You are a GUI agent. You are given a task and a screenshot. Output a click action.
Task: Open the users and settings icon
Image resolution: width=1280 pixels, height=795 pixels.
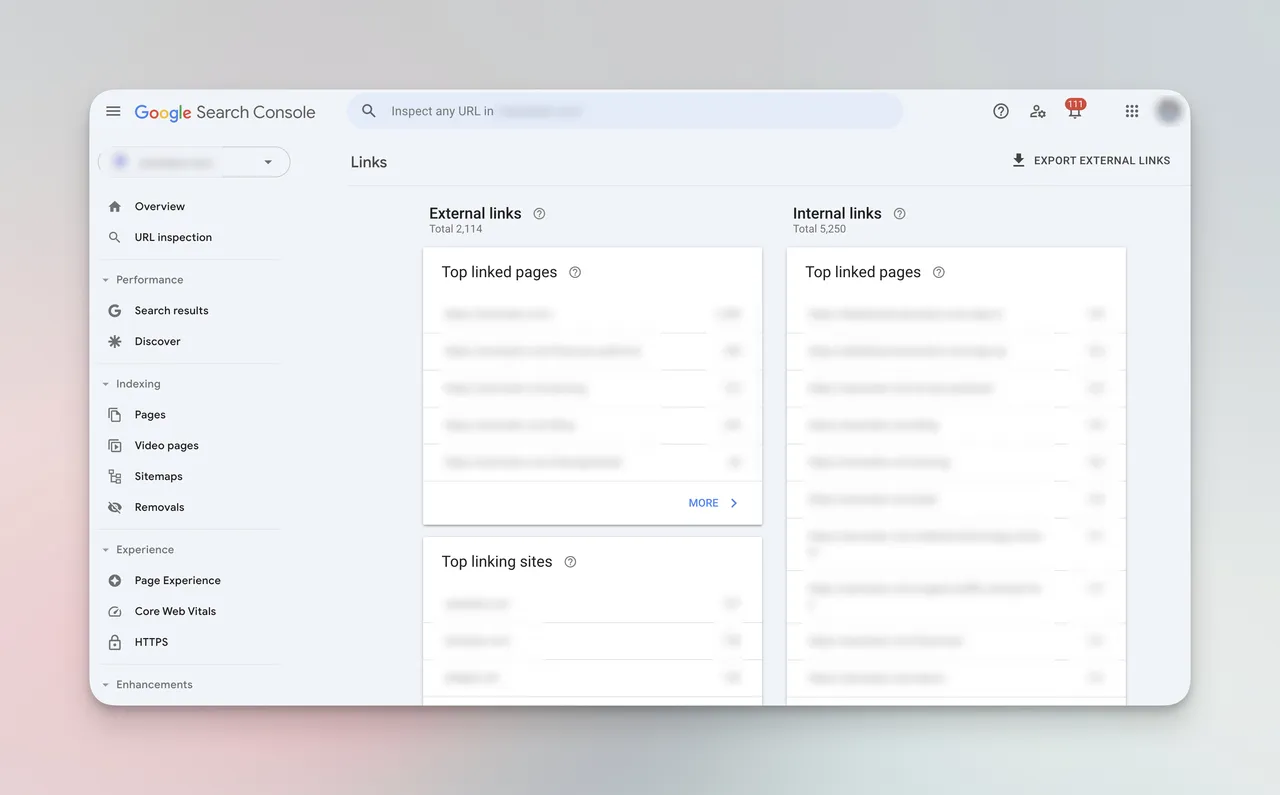1038,111
